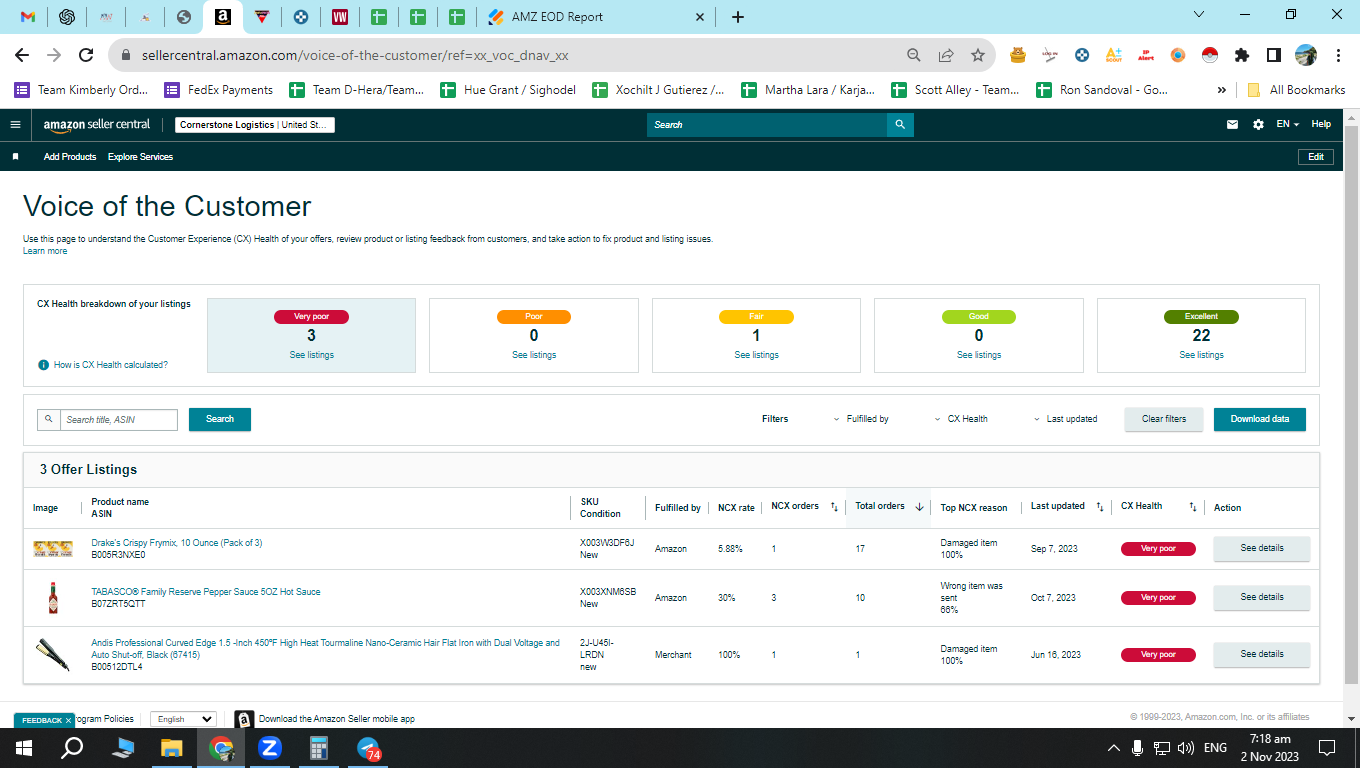Screen dimensions: 1360x768
Task: Open Chrome tab search chevron
Action: tap(1200, 15)
